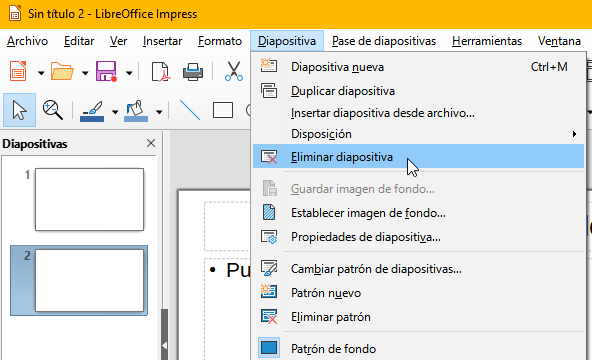Open the Line color dropdown arrow

115,112
